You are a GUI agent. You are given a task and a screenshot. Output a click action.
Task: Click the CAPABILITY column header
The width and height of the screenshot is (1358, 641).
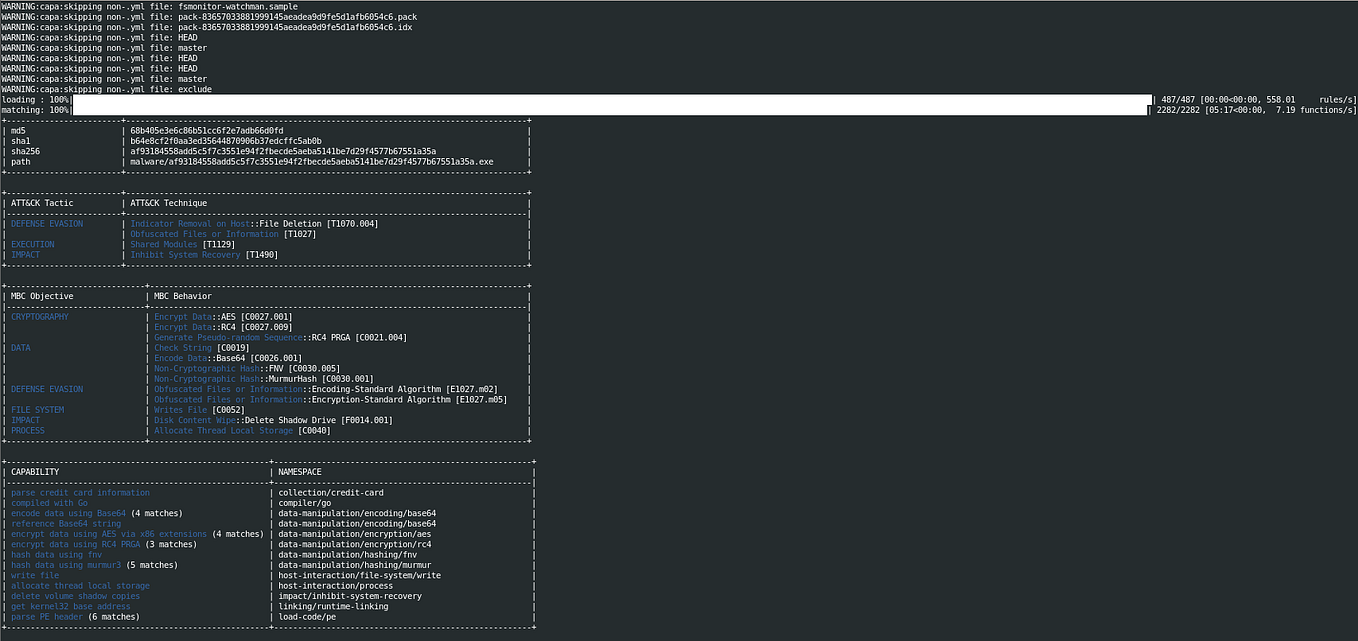pos(35,472)
